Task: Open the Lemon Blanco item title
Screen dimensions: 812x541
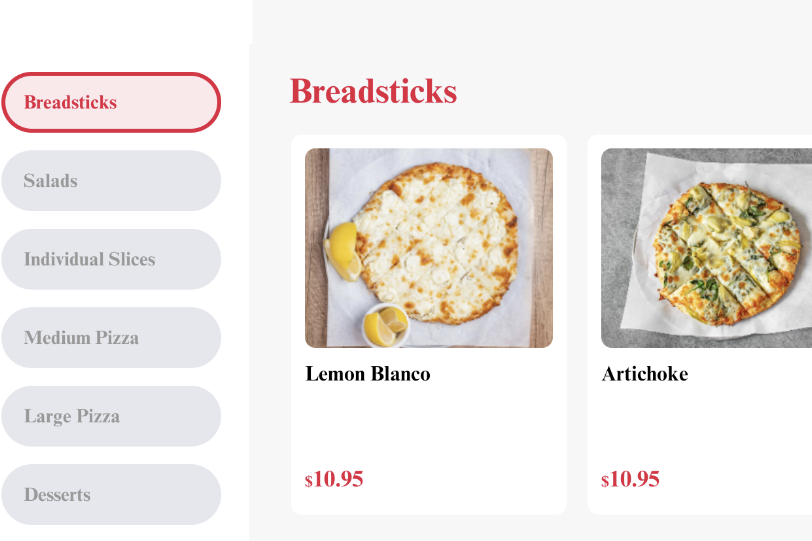Action: pos(368,374)
